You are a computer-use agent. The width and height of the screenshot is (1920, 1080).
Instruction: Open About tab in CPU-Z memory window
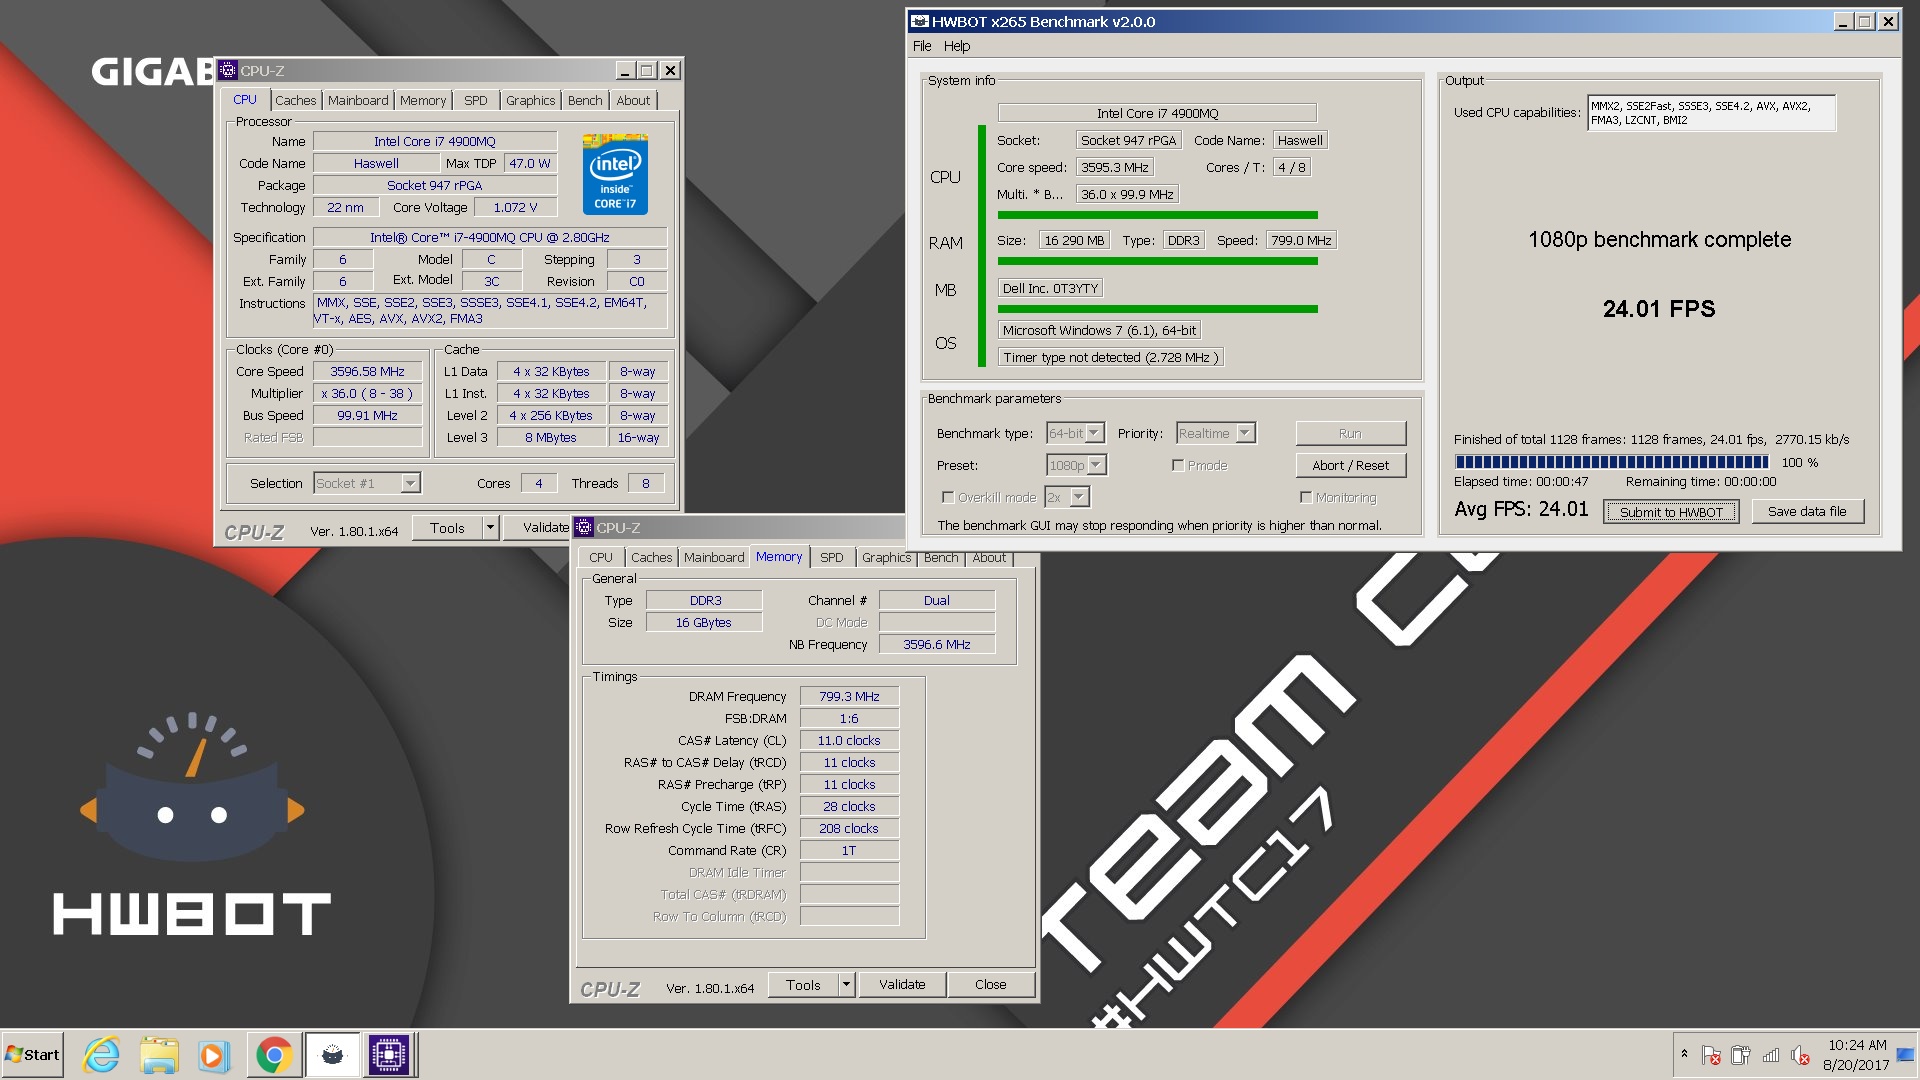point(989,557)
